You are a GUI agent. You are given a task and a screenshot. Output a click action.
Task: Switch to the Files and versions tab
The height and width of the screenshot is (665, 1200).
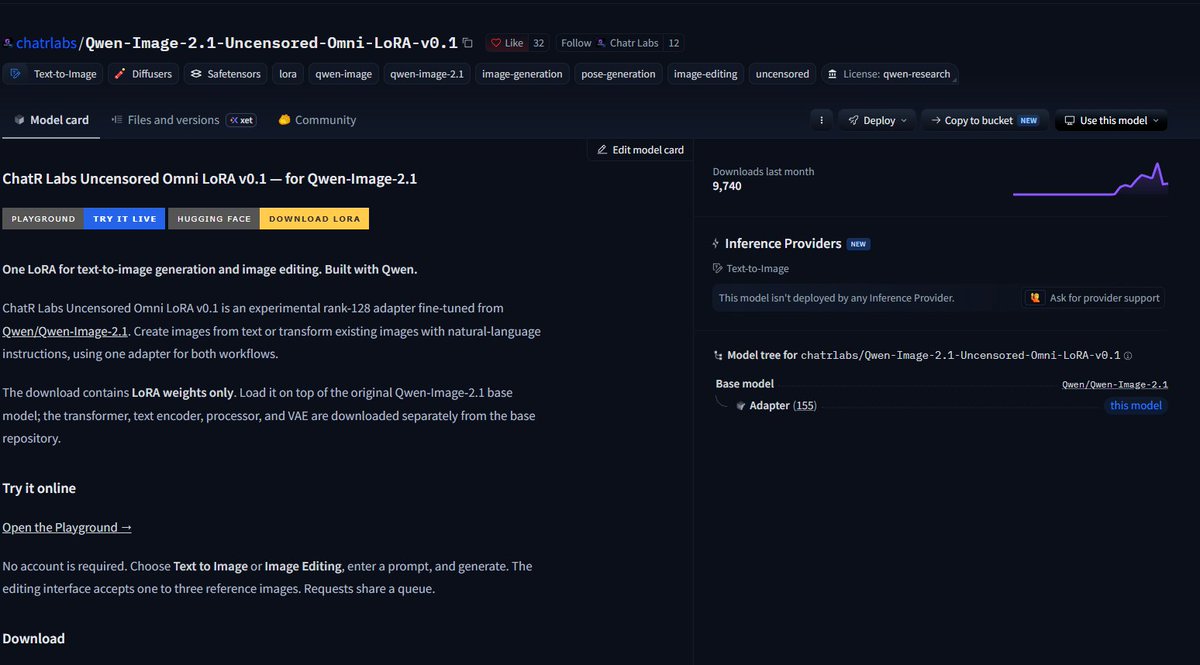183,120
